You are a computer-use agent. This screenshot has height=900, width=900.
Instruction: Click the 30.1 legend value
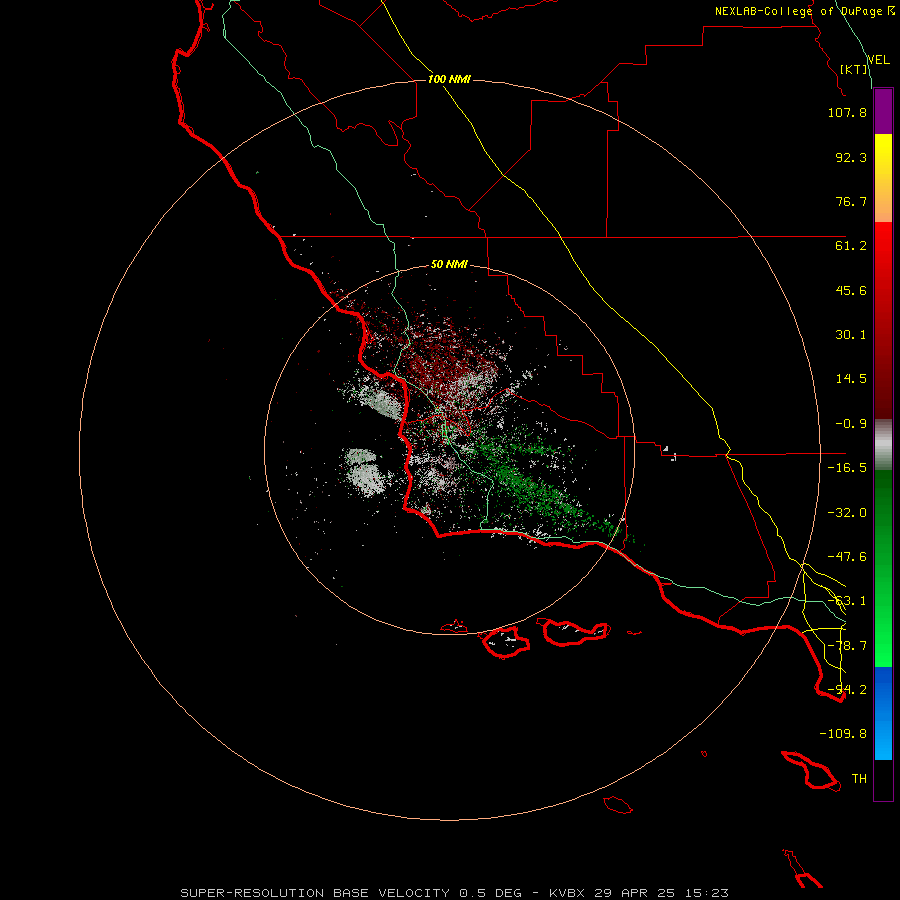[851, 335]
